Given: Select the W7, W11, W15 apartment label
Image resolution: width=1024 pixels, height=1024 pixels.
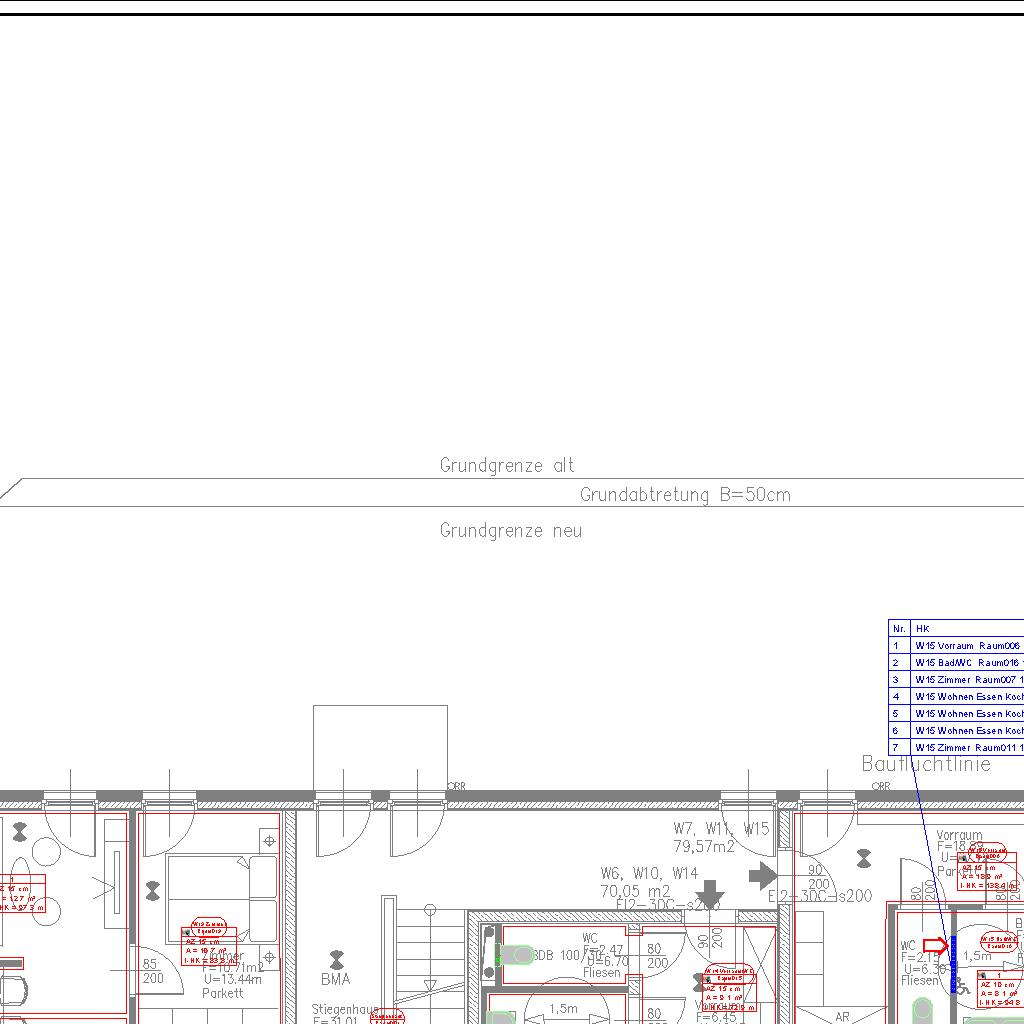Looking at the screenshot, I should [720, 829].
